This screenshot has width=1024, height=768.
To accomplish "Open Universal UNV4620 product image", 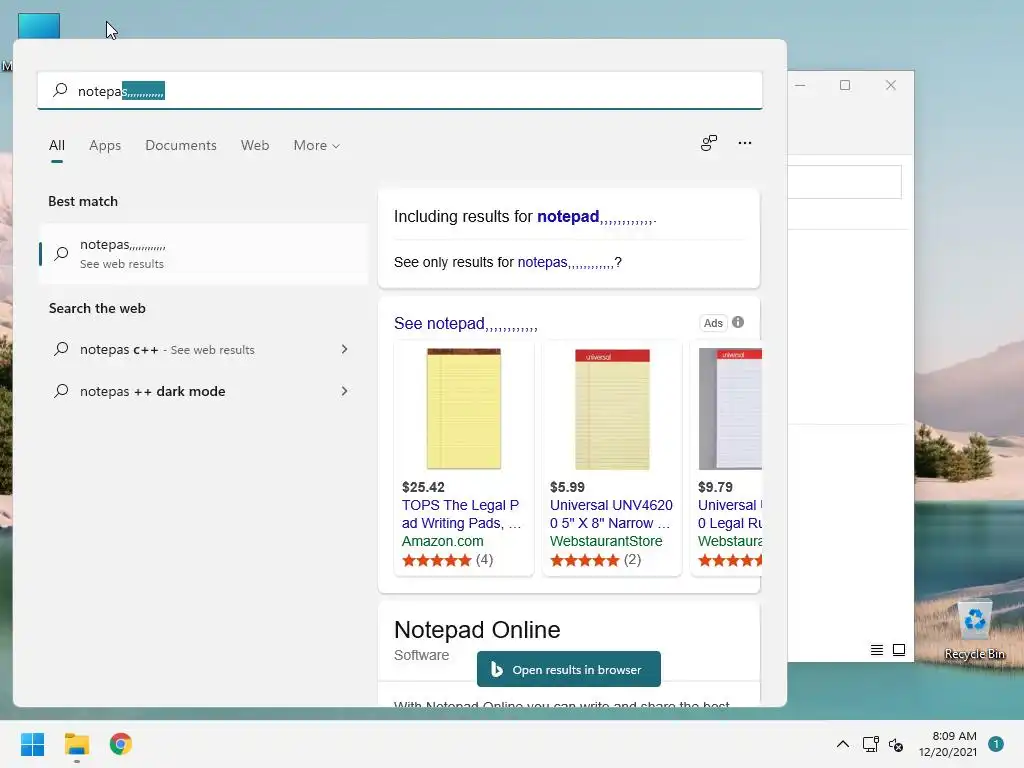I will click(612, 409).
